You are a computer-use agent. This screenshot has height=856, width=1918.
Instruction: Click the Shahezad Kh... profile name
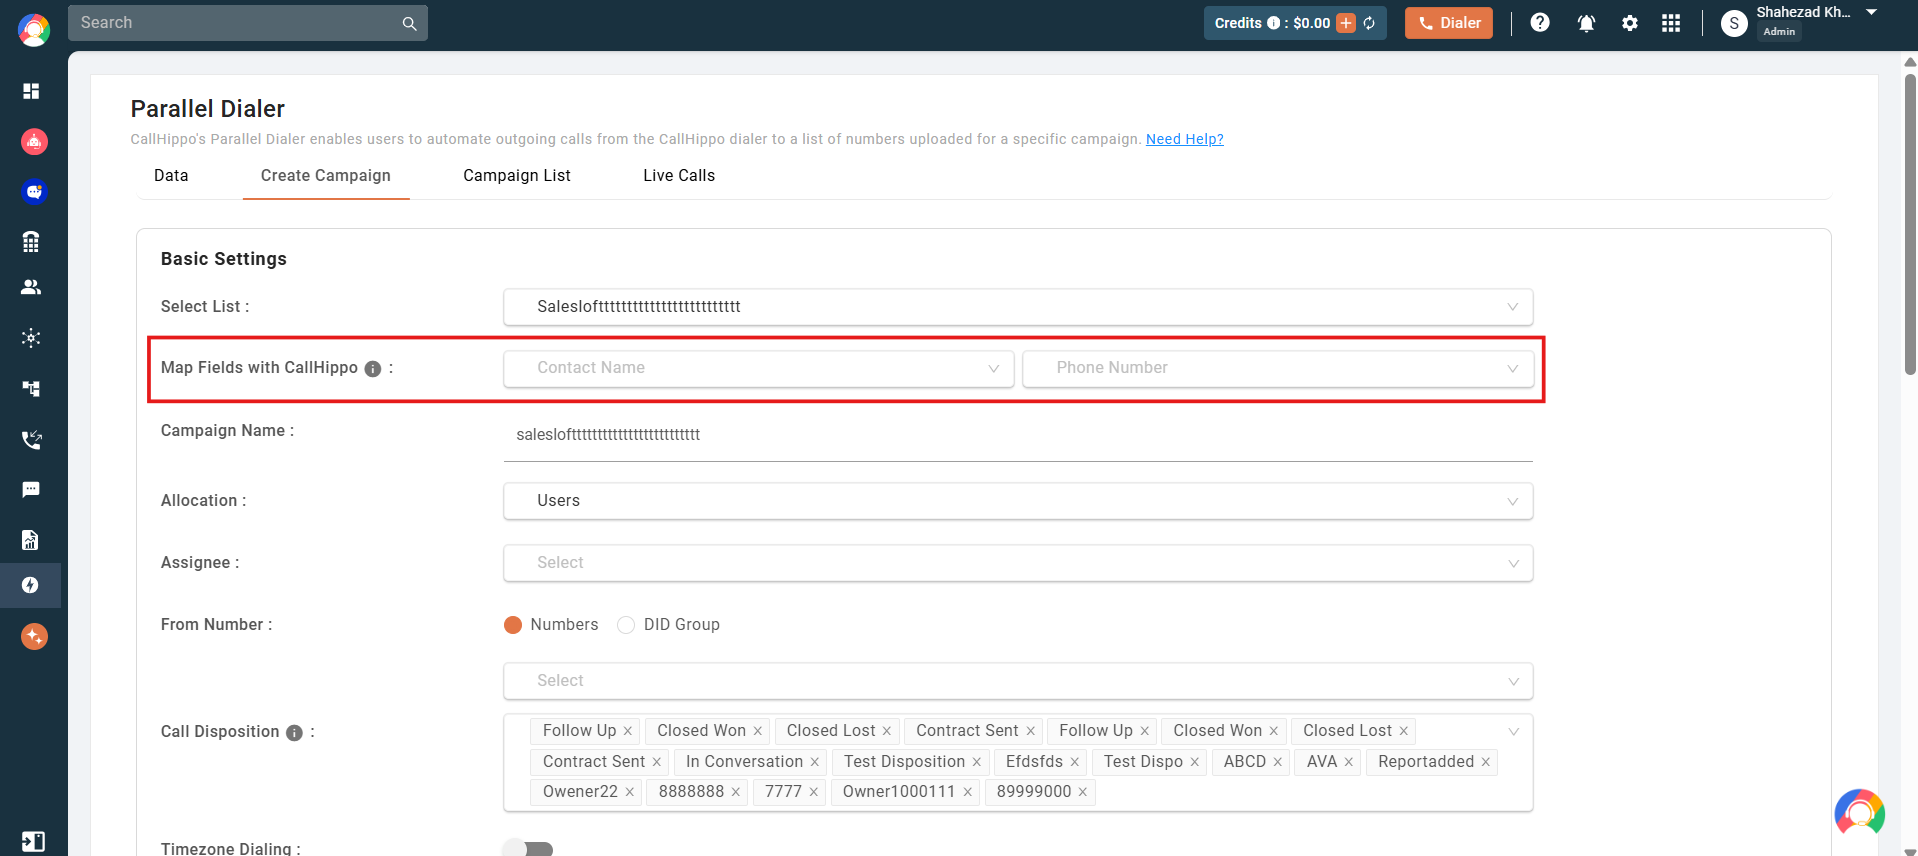1803,12
